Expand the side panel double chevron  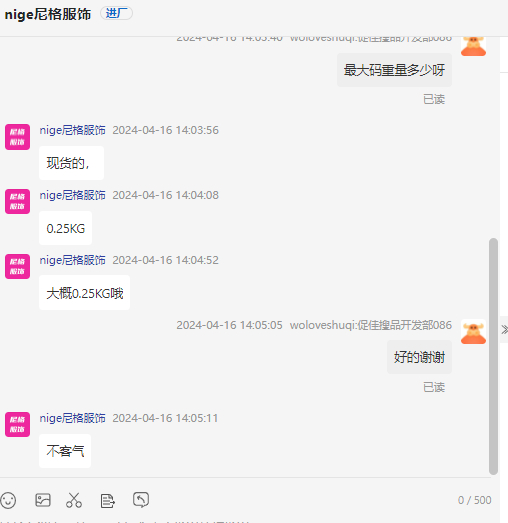click(504, 330)
